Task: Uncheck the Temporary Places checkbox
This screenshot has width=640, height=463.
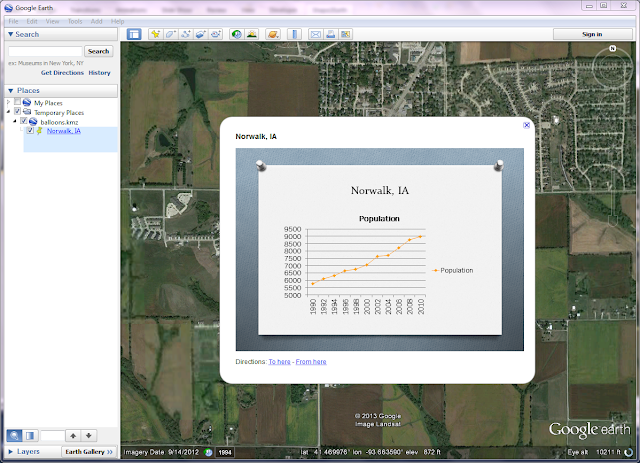Action: [17, 111]
